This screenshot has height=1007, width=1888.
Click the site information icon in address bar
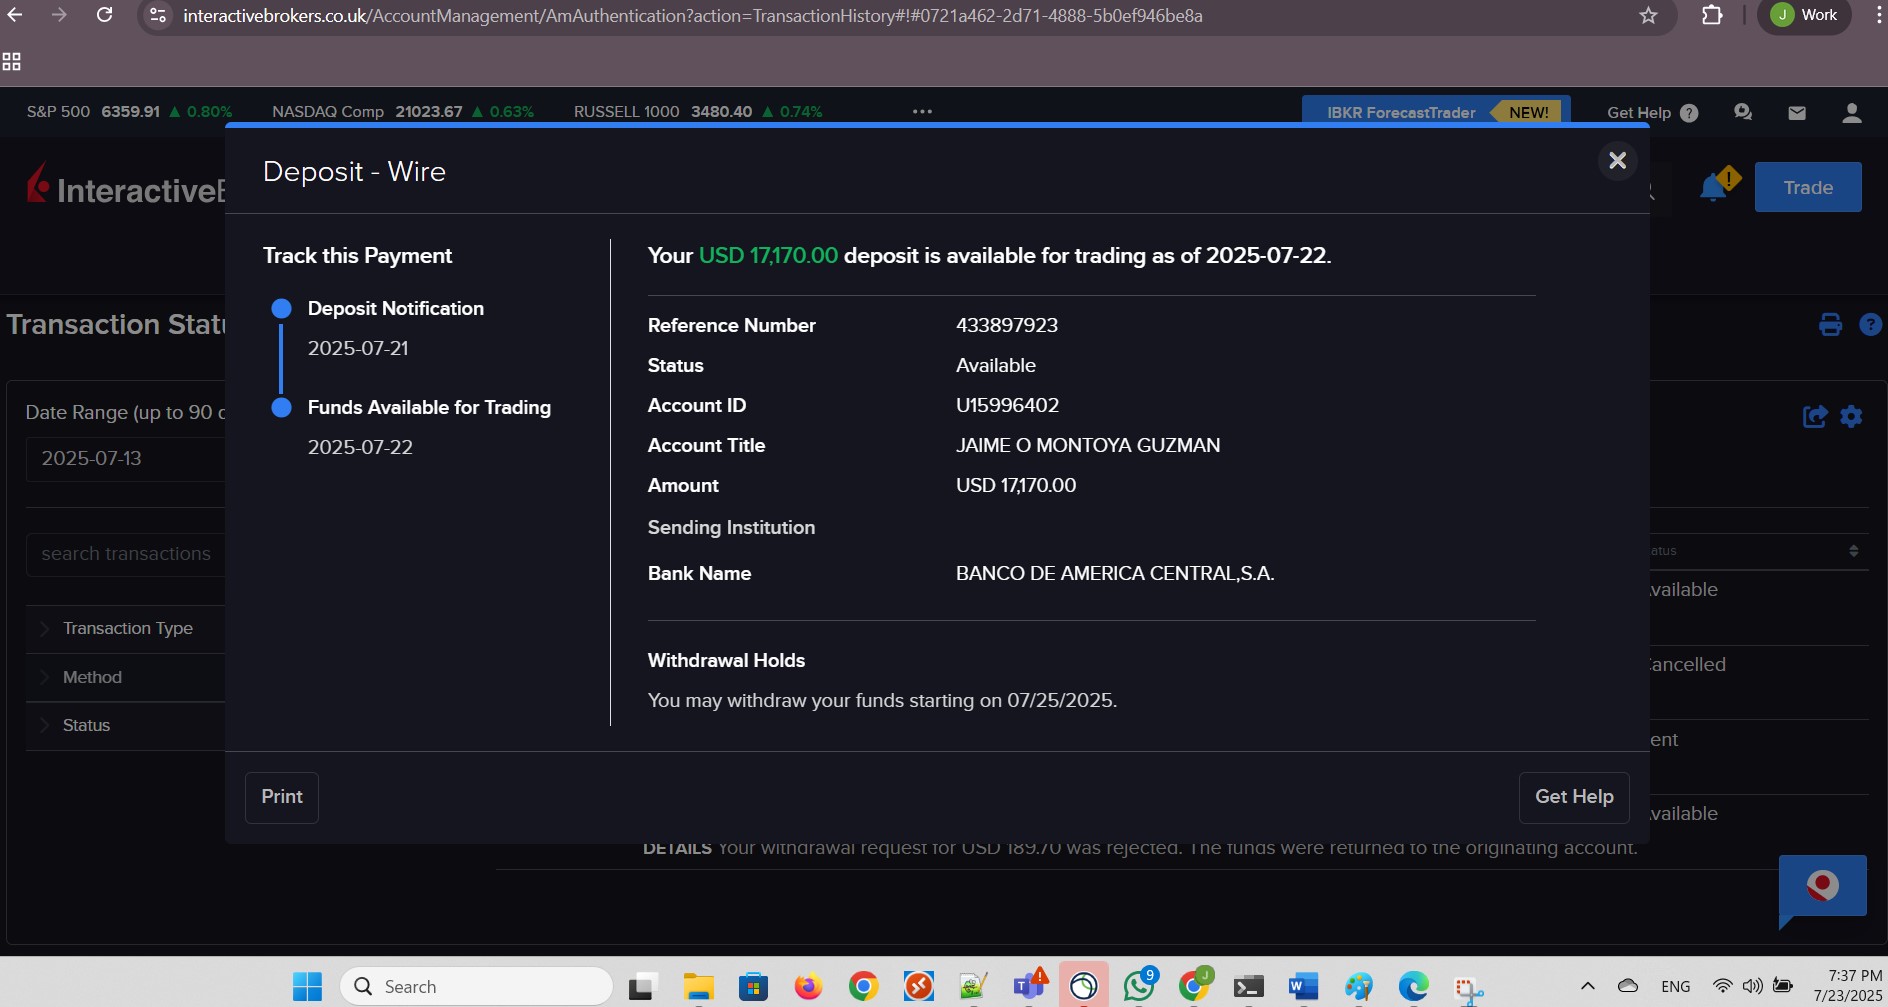pos(158,15)
